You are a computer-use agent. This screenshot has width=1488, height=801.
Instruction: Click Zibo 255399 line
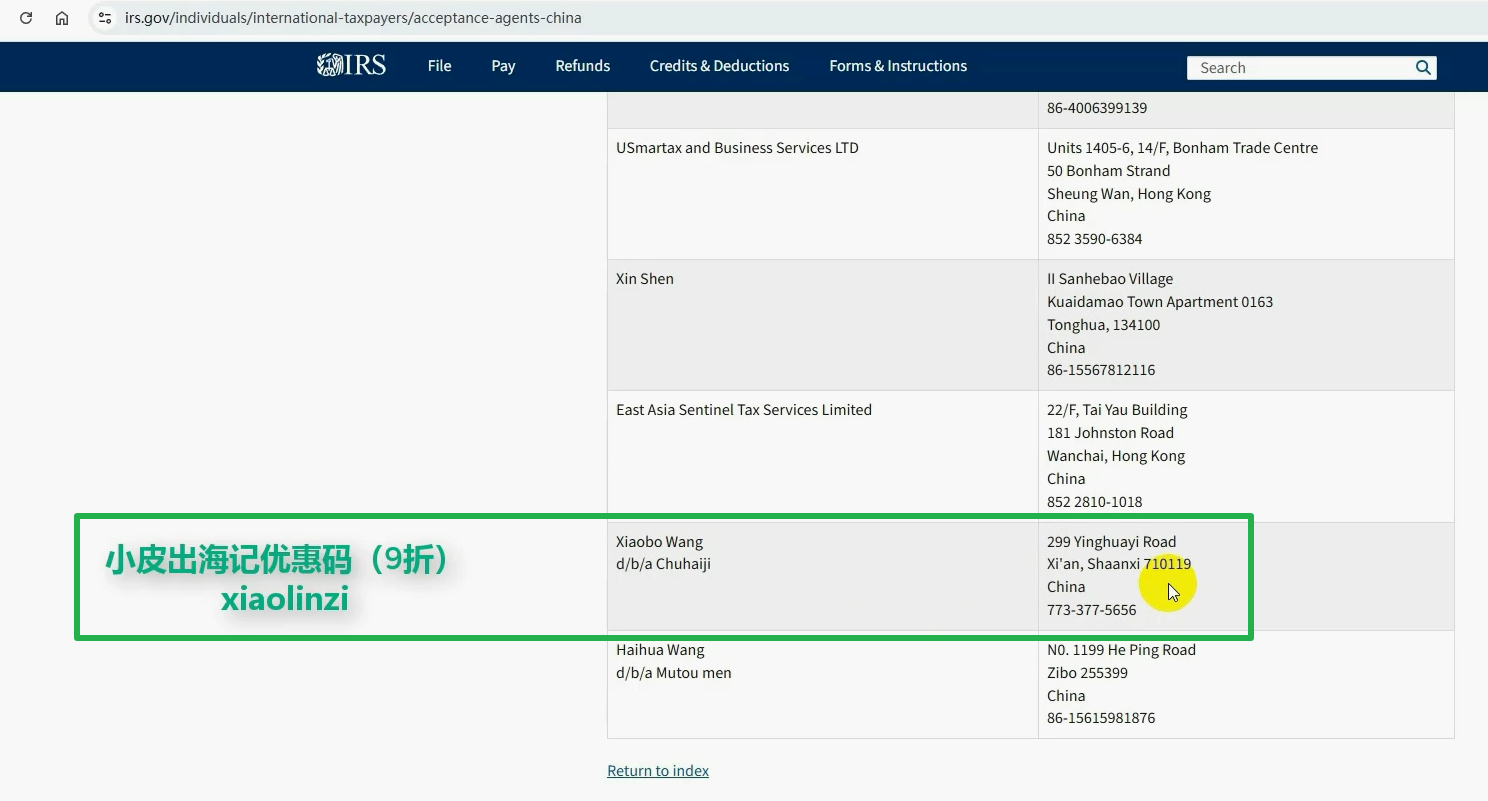click(x=1087, y=673)
